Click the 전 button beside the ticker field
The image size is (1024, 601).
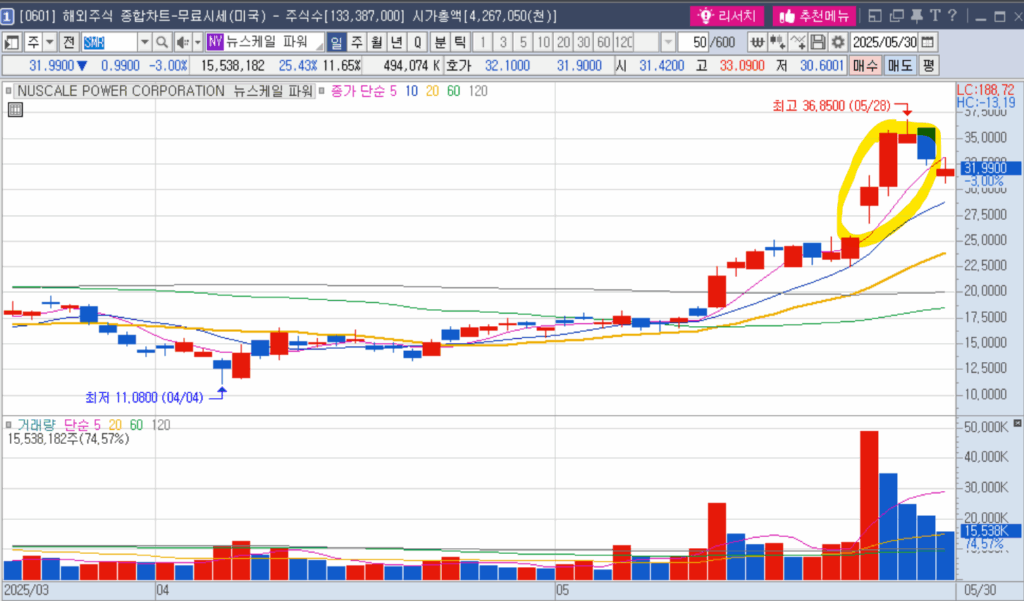(x=69, y=42)
